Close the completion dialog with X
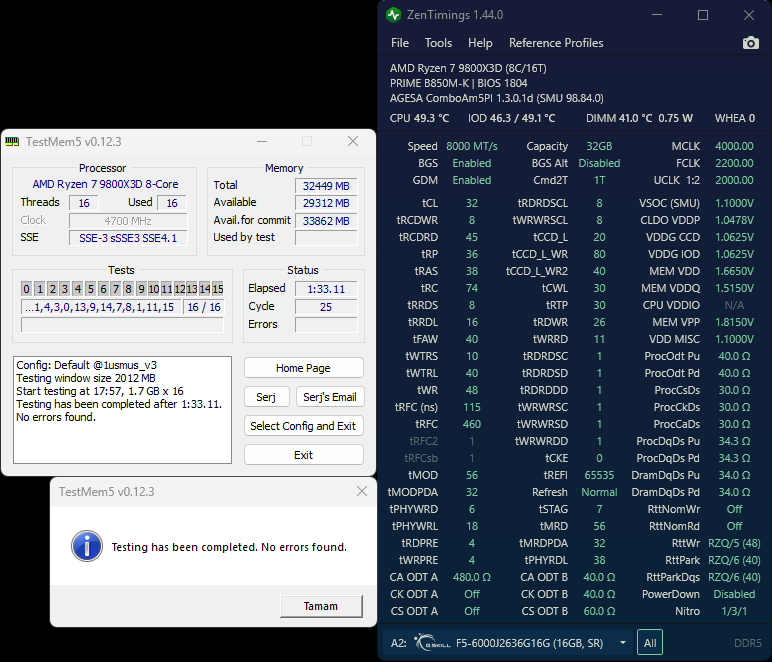 [362, 491]
